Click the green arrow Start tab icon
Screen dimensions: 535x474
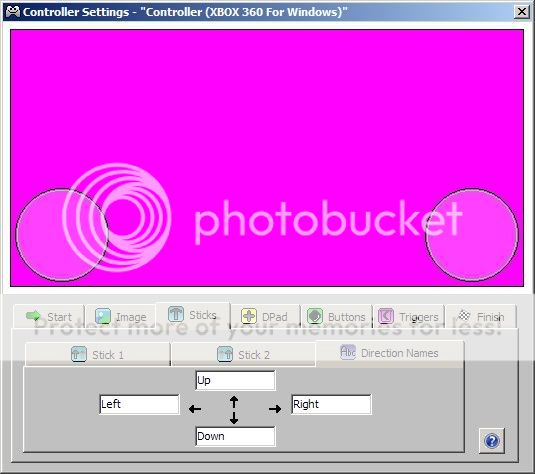tap(33, 316)
